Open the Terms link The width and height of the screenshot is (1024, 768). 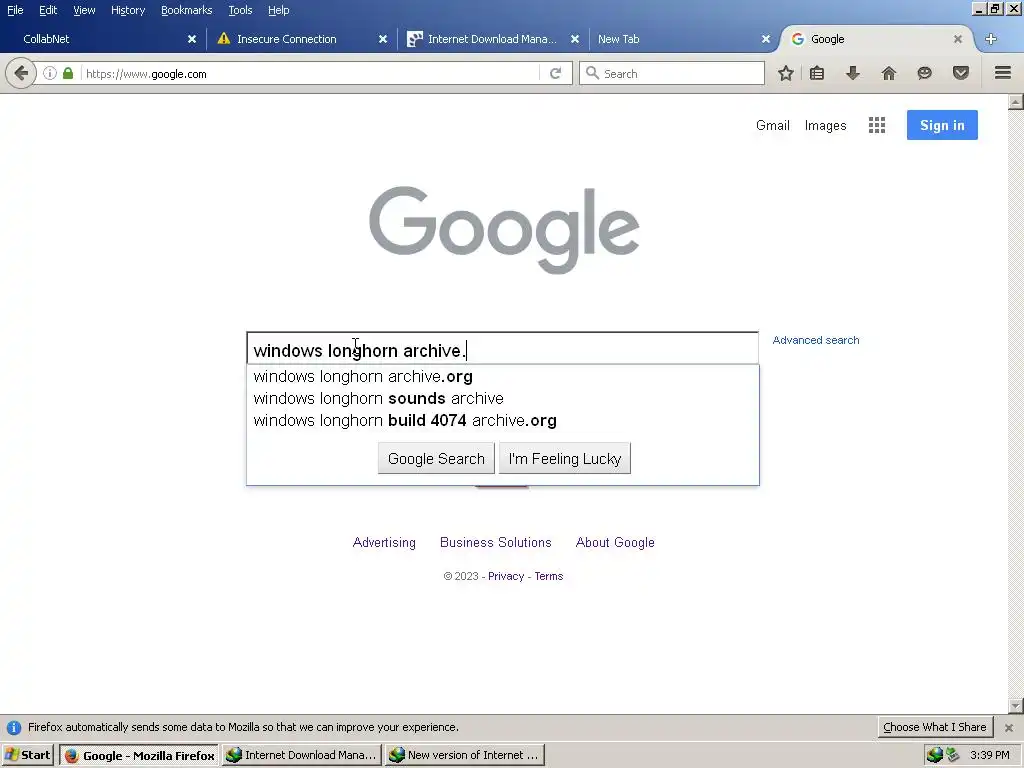[x=549, y=576]
